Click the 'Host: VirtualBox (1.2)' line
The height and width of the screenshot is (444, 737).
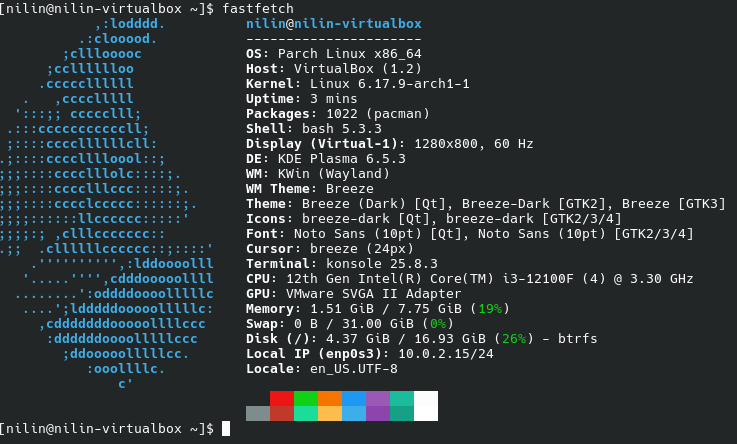pos(334,69)
